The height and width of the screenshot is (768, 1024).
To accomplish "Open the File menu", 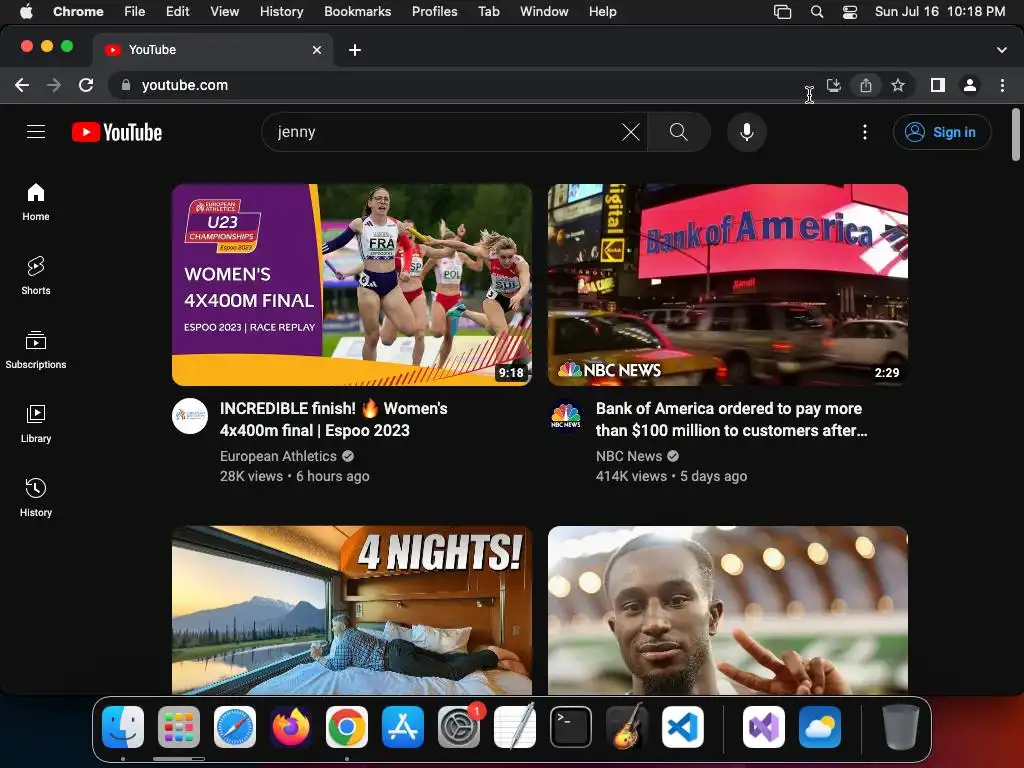I will 135,11.
